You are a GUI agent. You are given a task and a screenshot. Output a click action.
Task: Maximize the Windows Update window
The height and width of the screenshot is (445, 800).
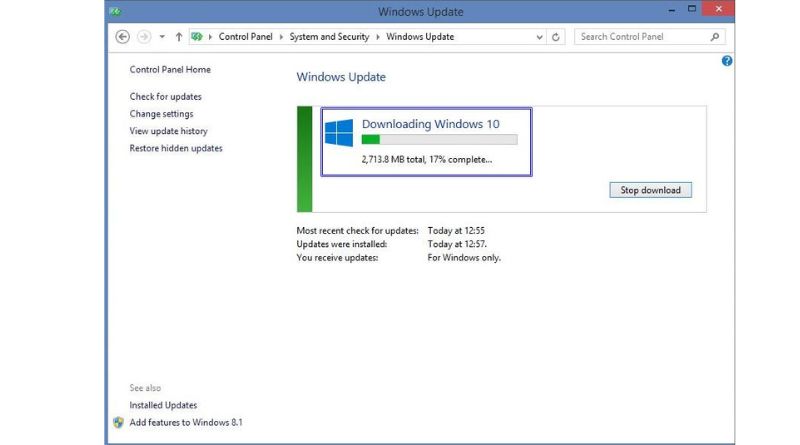pyautogui.click(x=692, y=9)
